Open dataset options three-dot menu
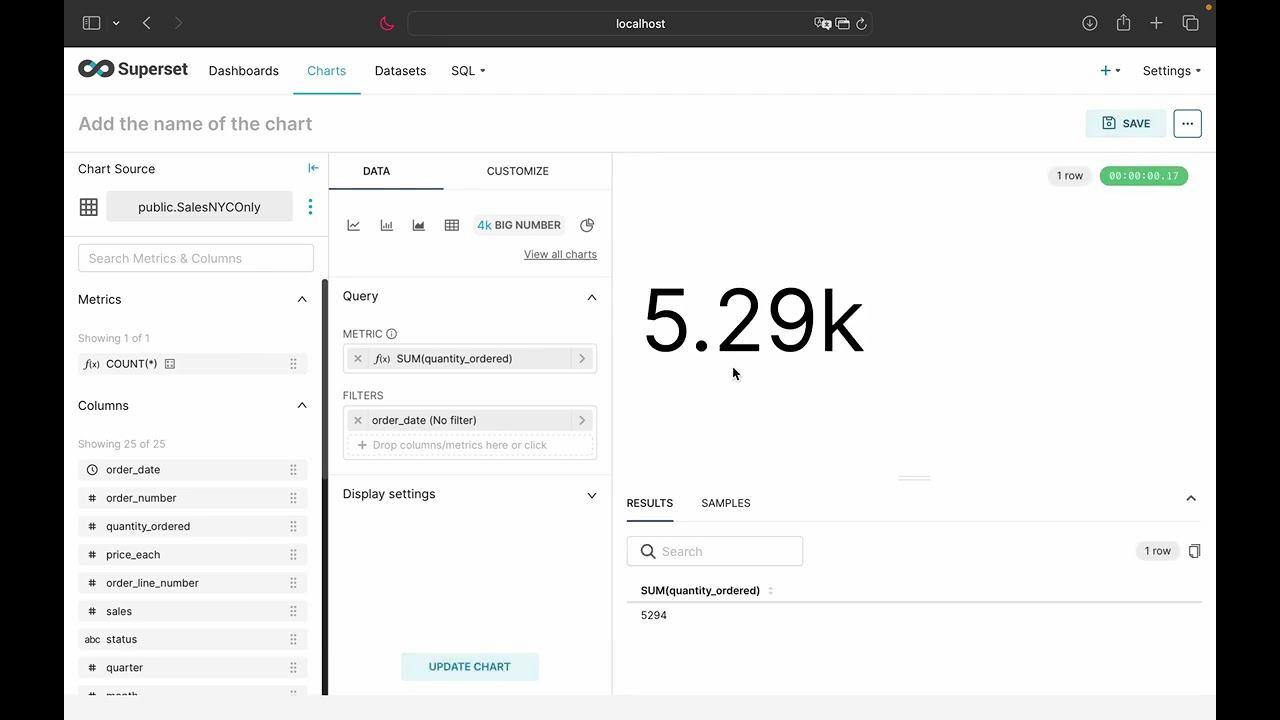 [x=310, y=207]
